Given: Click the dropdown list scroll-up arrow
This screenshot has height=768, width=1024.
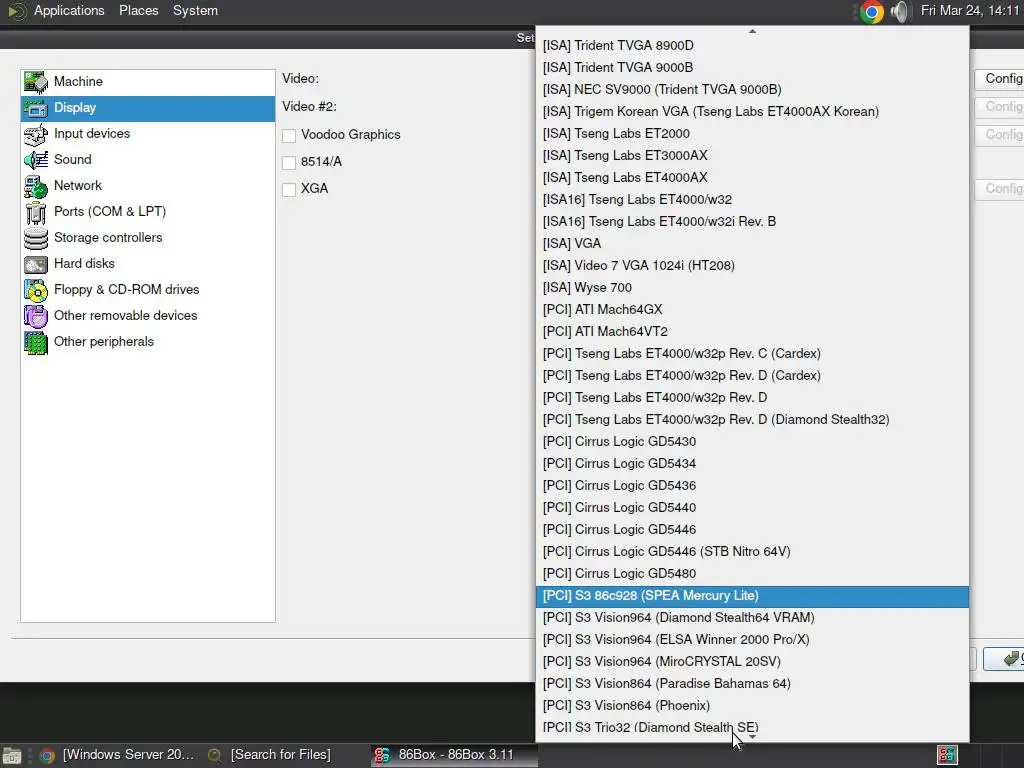Looking at the screenshot, I should point(752,31).
